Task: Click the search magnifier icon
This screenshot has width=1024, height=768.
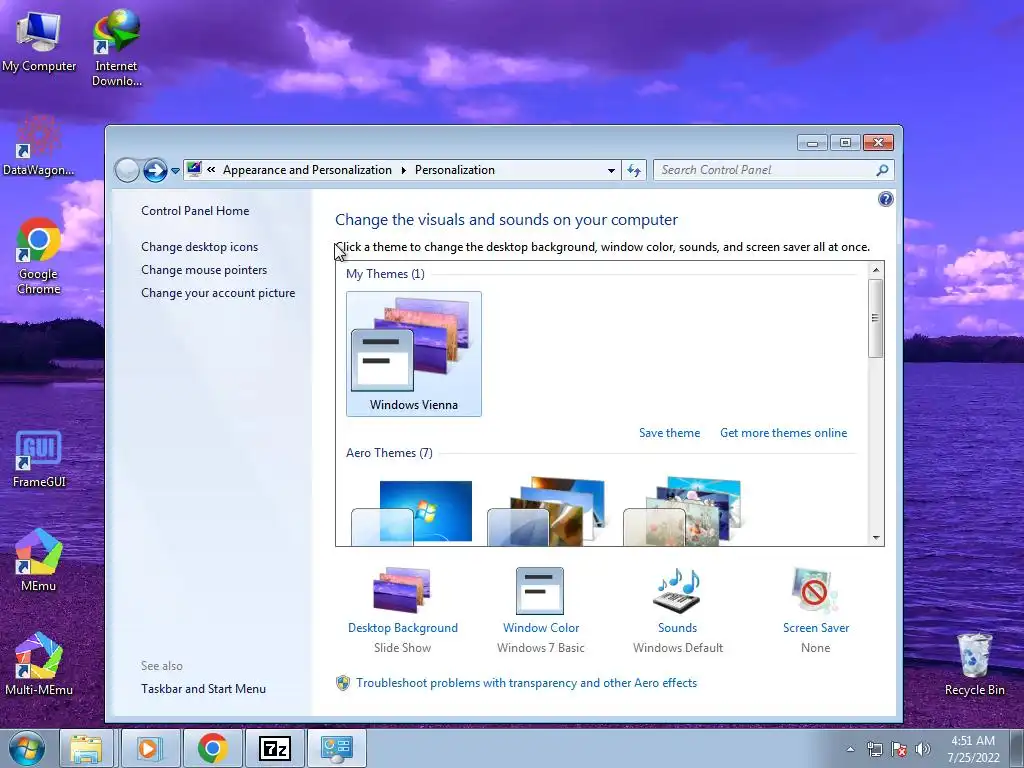Action: tap(882, 170)
